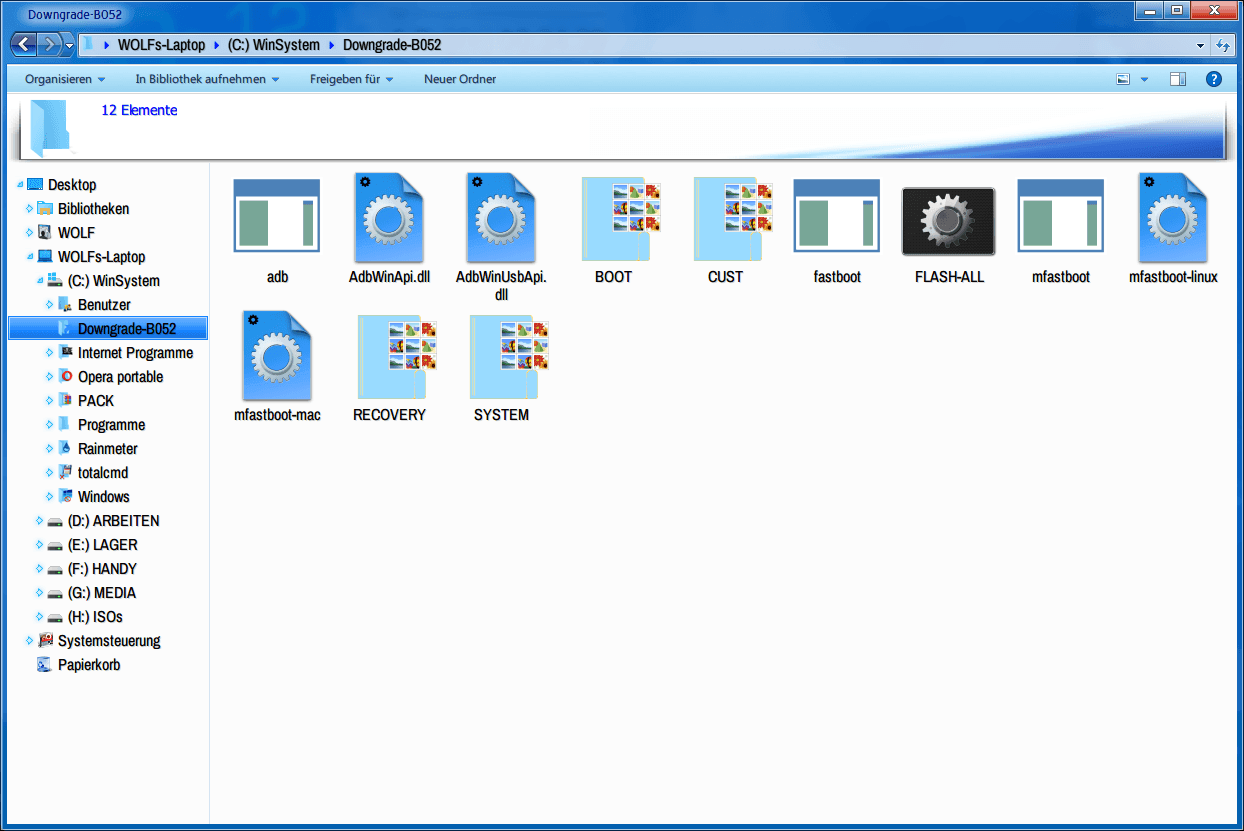The width and height of the screenshot is (1244, 831).
Task: Select the CUST image file
Action: coord(725,230)
